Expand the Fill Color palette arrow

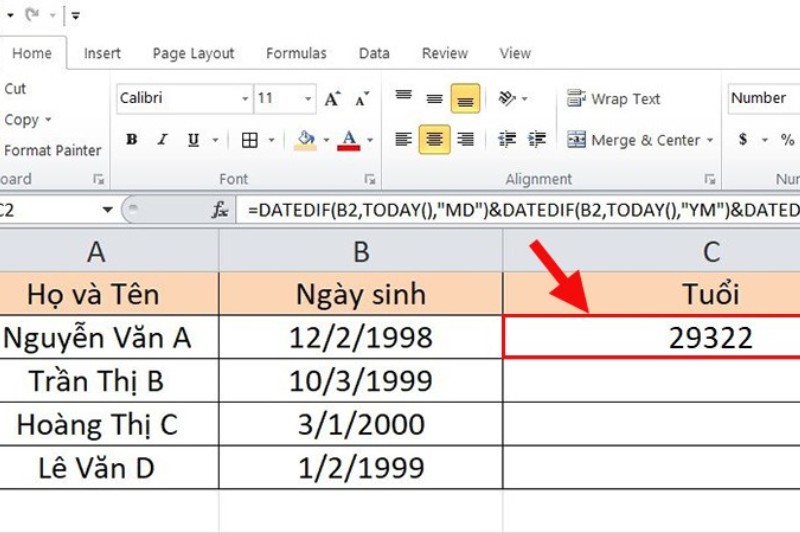click(326, 140)
